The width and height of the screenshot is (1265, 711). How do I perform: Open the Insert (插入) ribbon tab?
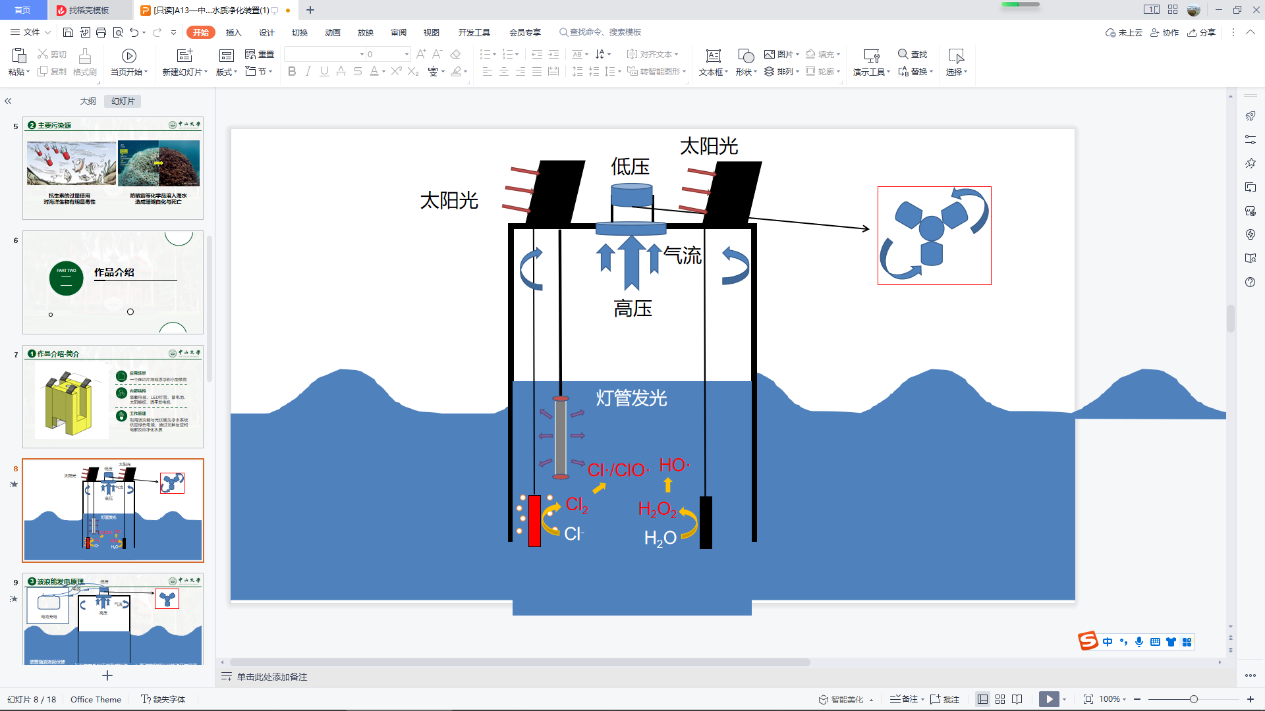[233, 32]
